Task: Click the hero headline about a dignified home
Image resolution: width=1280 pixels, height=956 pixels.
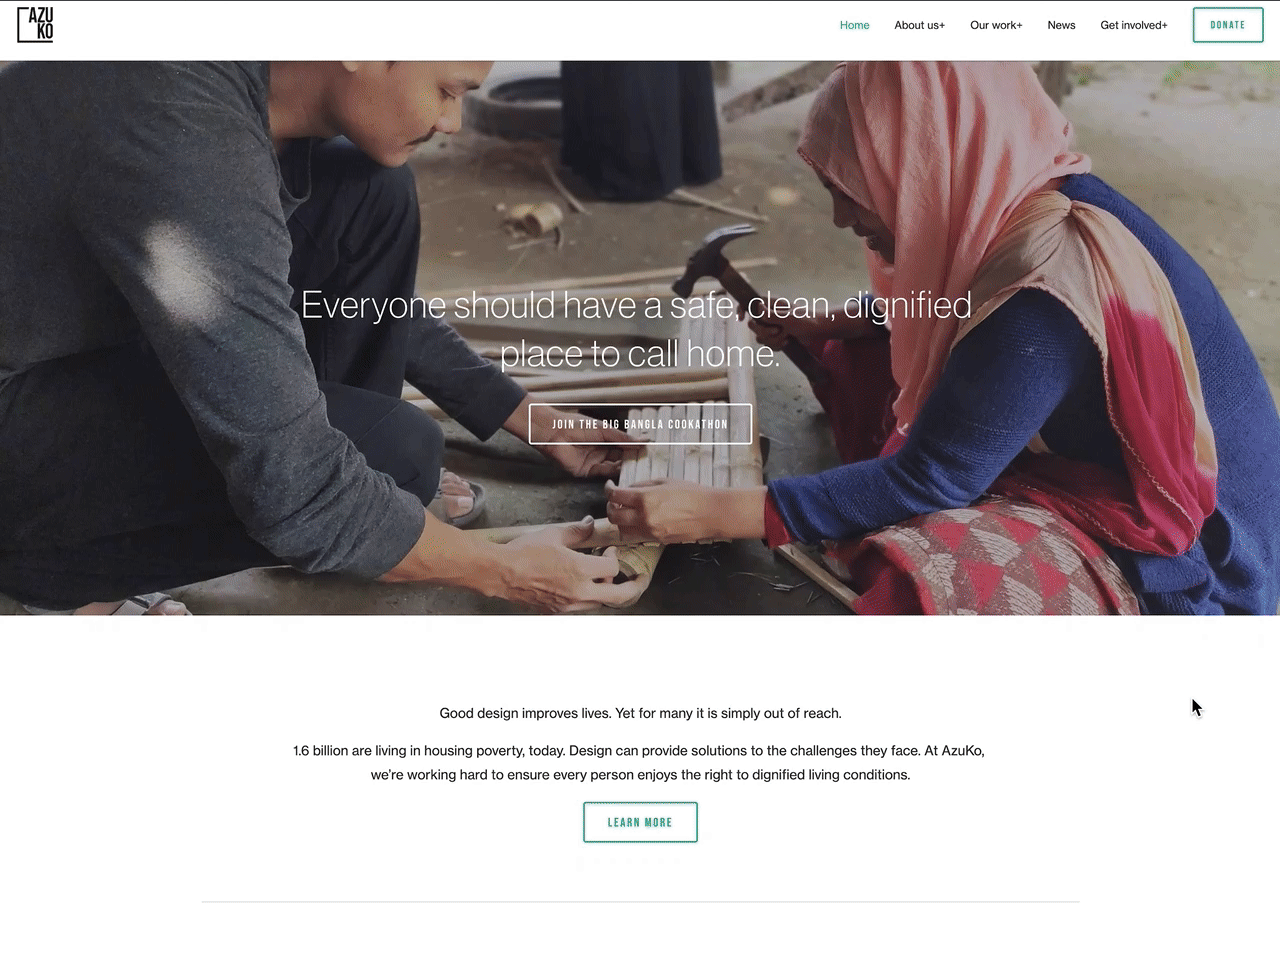Action: tap(637, 329)
